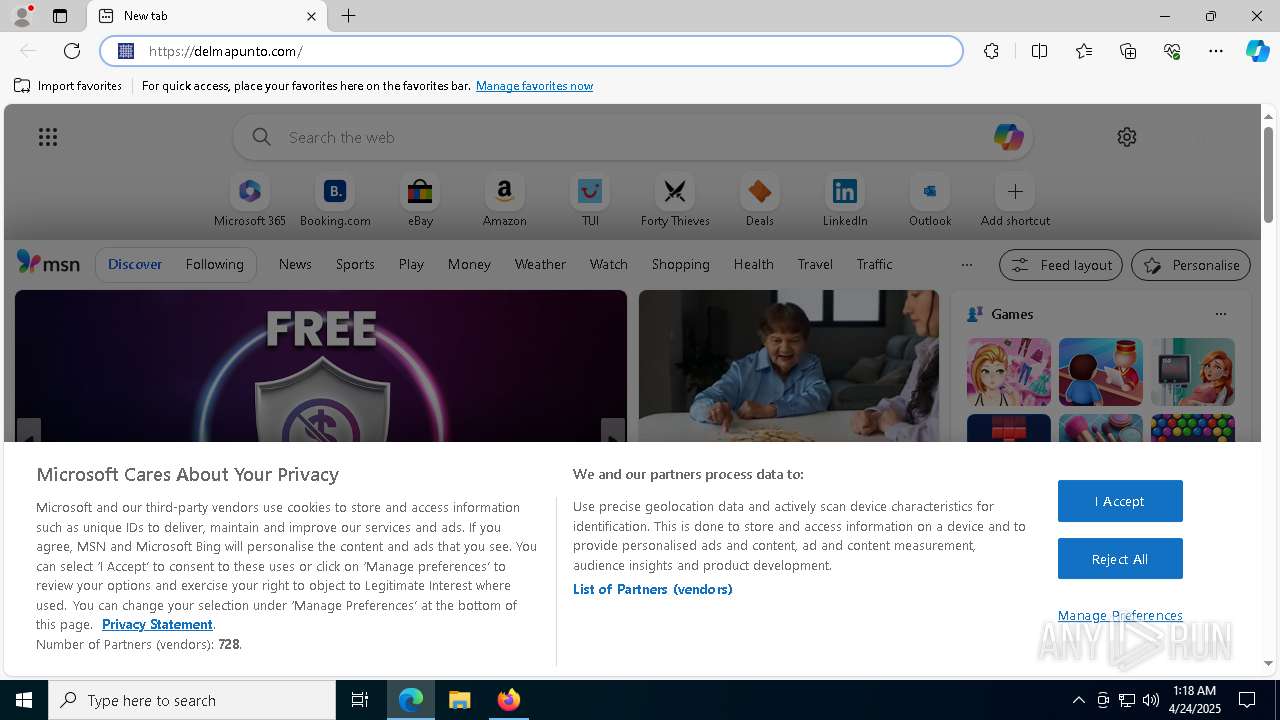This screenshot has height=720, width=1280.
Task: Click the msn logo
Action: [x=48, y=263]
